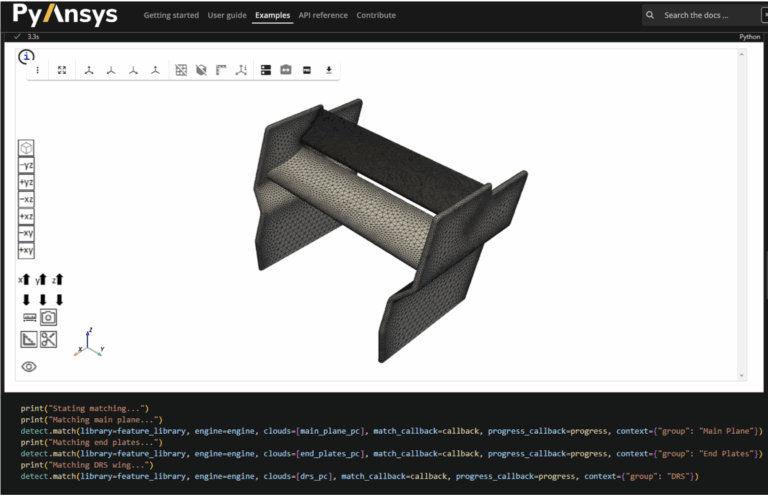Toggle the eye visibility icon
This screenshot has height=495, width=768.
(29, 366)
